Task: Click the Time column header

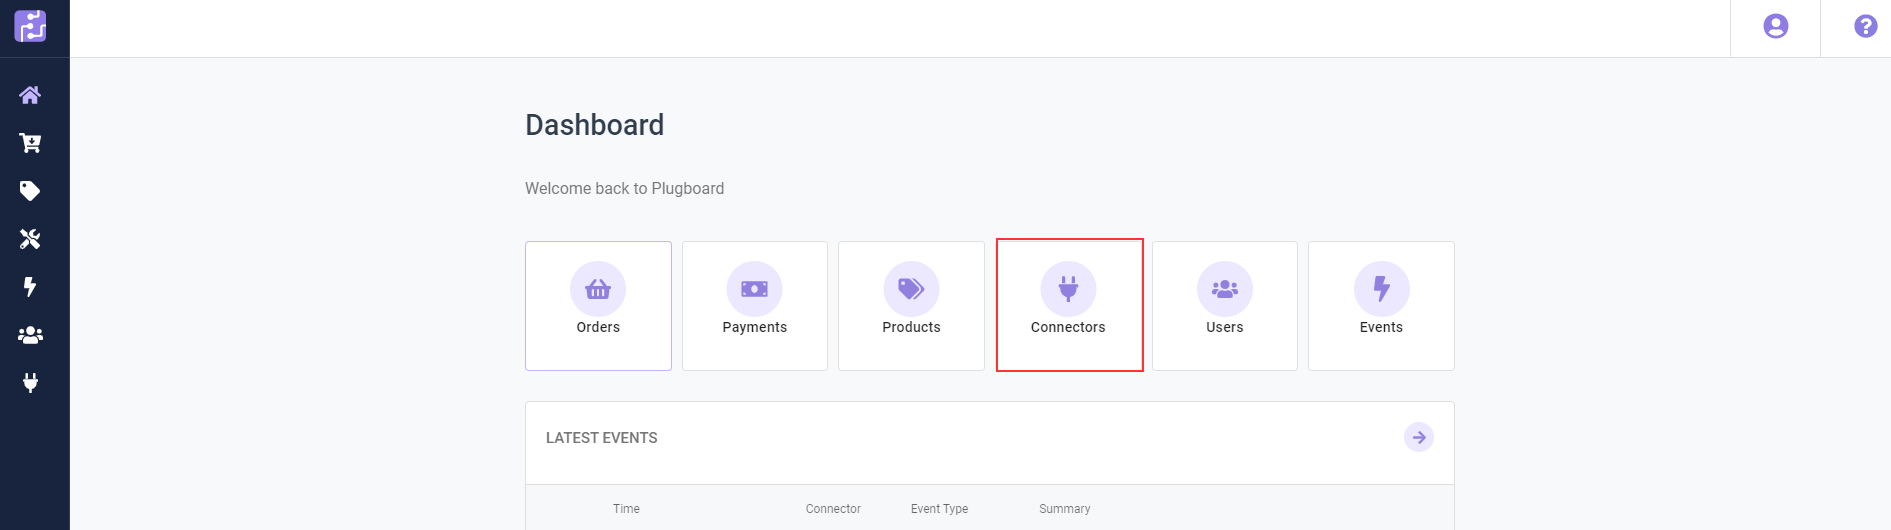Action: pos(626,509)
